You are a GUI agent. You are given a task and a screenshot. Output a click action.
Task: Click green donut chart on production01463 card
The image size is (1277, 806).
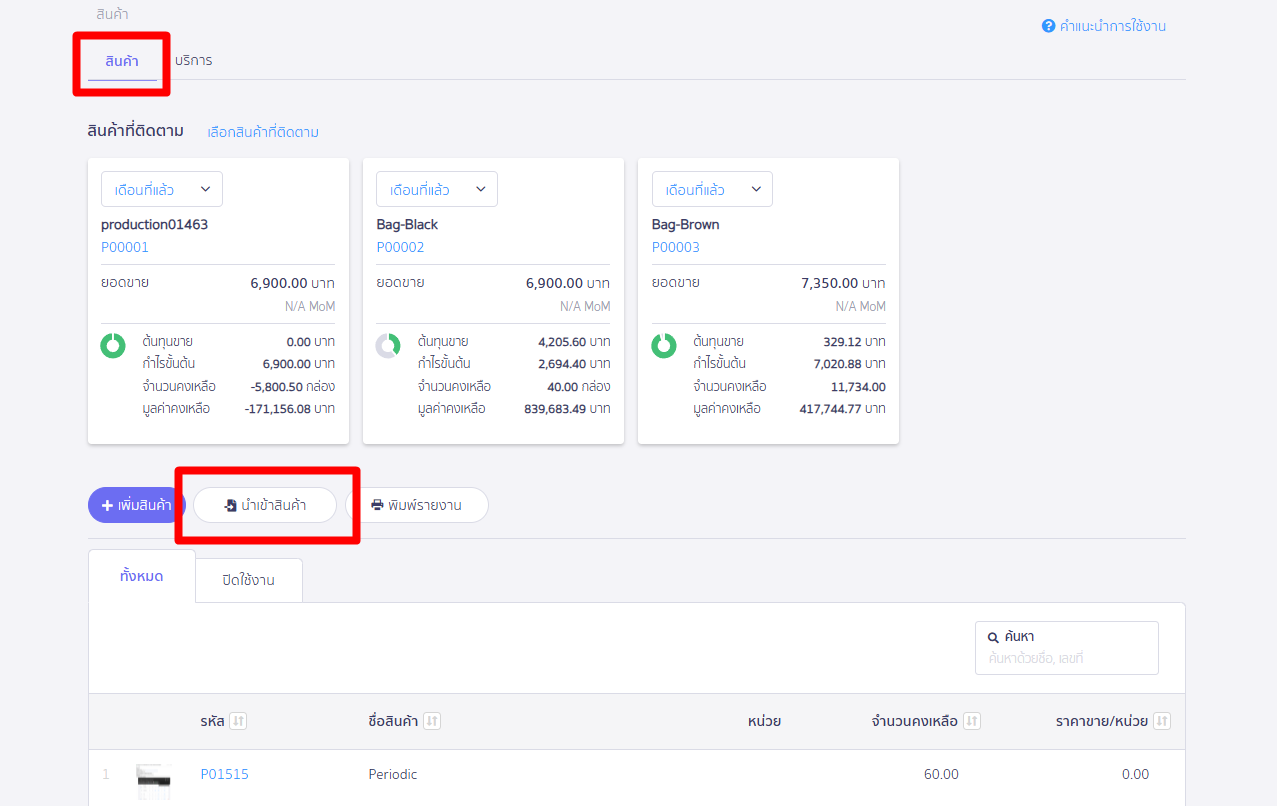(113, 346)
